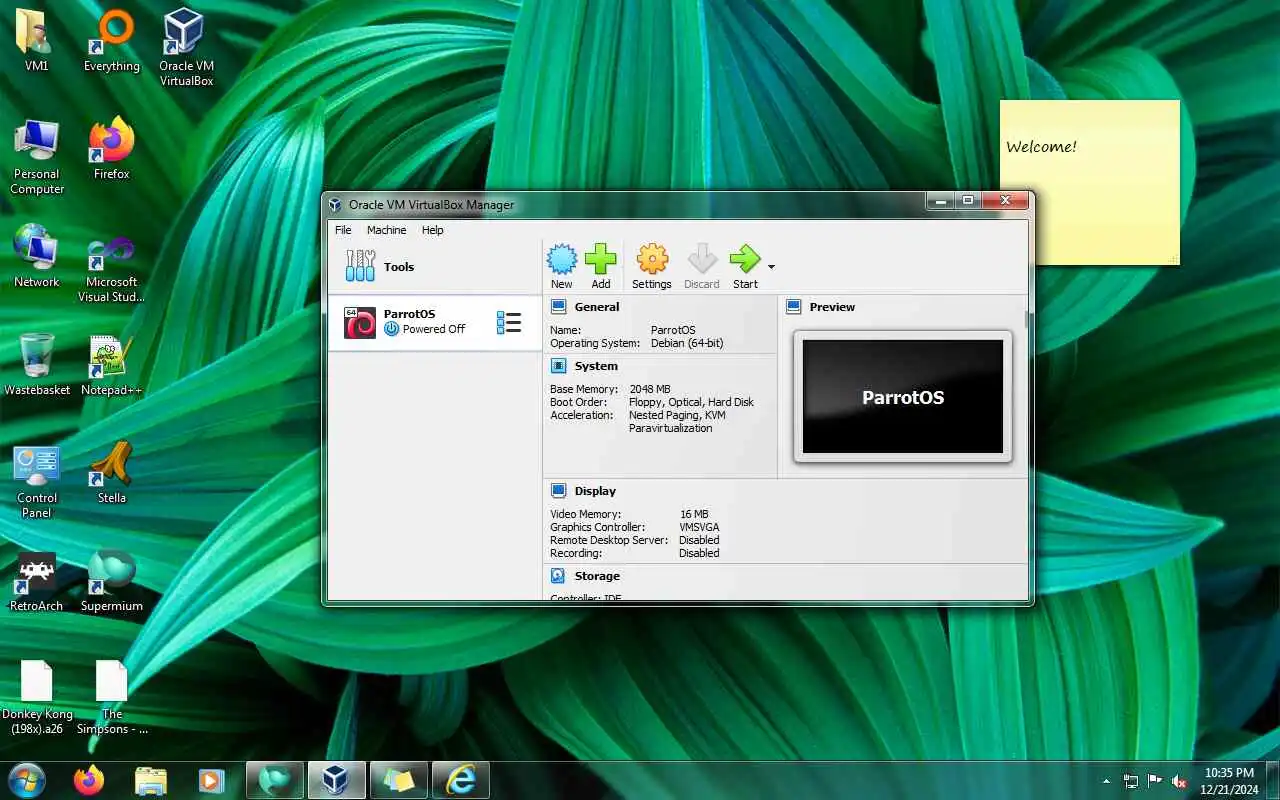
Task: Click the Sticky Notes taskbar button
Action: coord(399,780)
